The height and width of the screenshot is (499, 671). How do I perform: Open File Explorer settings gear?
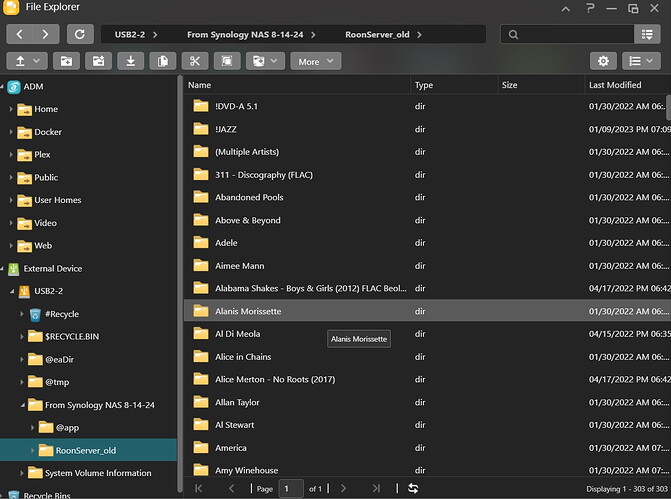(603, 61)
